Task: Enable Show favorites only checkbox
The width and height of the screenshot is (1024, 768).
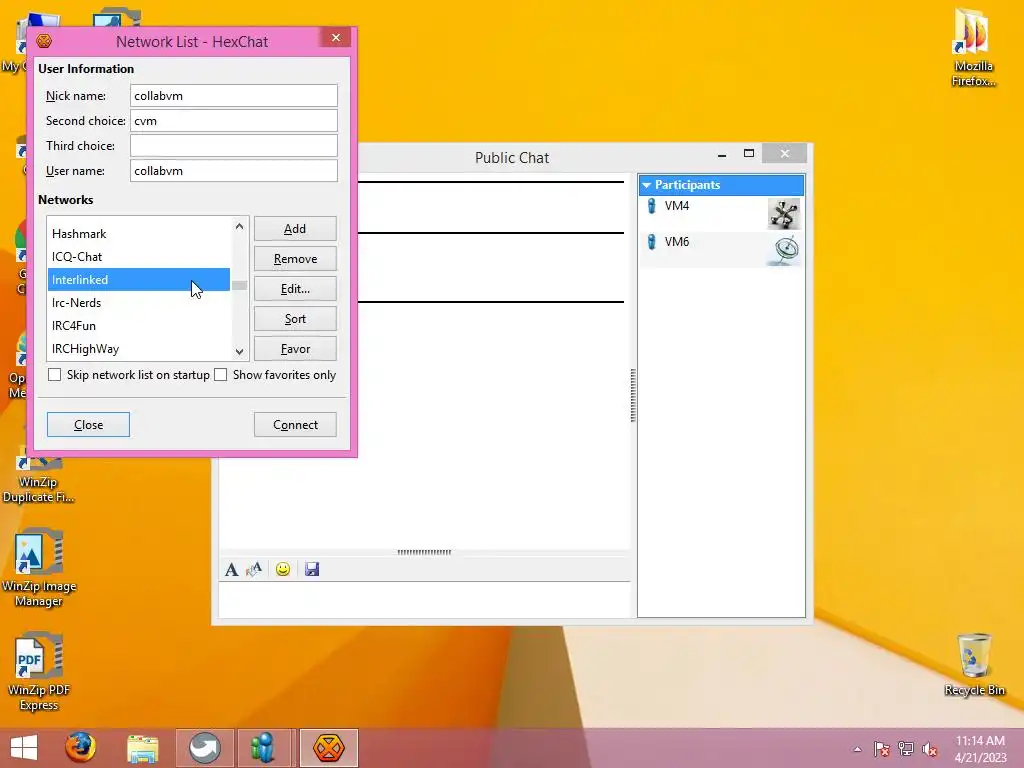Action: [221, 375]
